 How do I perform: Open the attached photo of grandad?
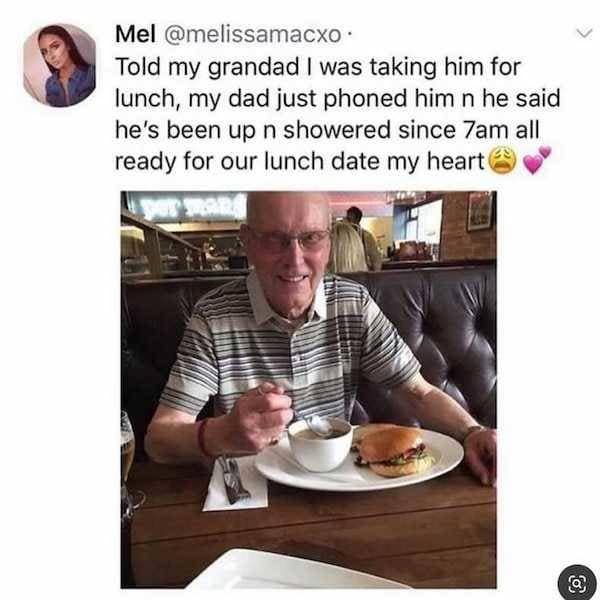tap(308, 389)
